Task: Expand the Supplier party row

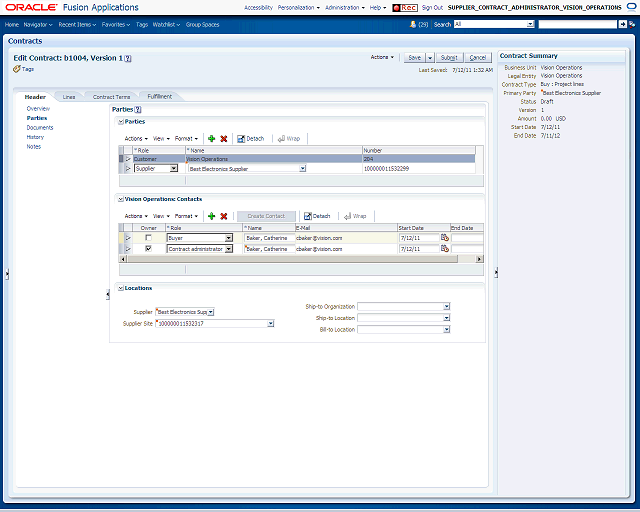Action: coord(128,169)
